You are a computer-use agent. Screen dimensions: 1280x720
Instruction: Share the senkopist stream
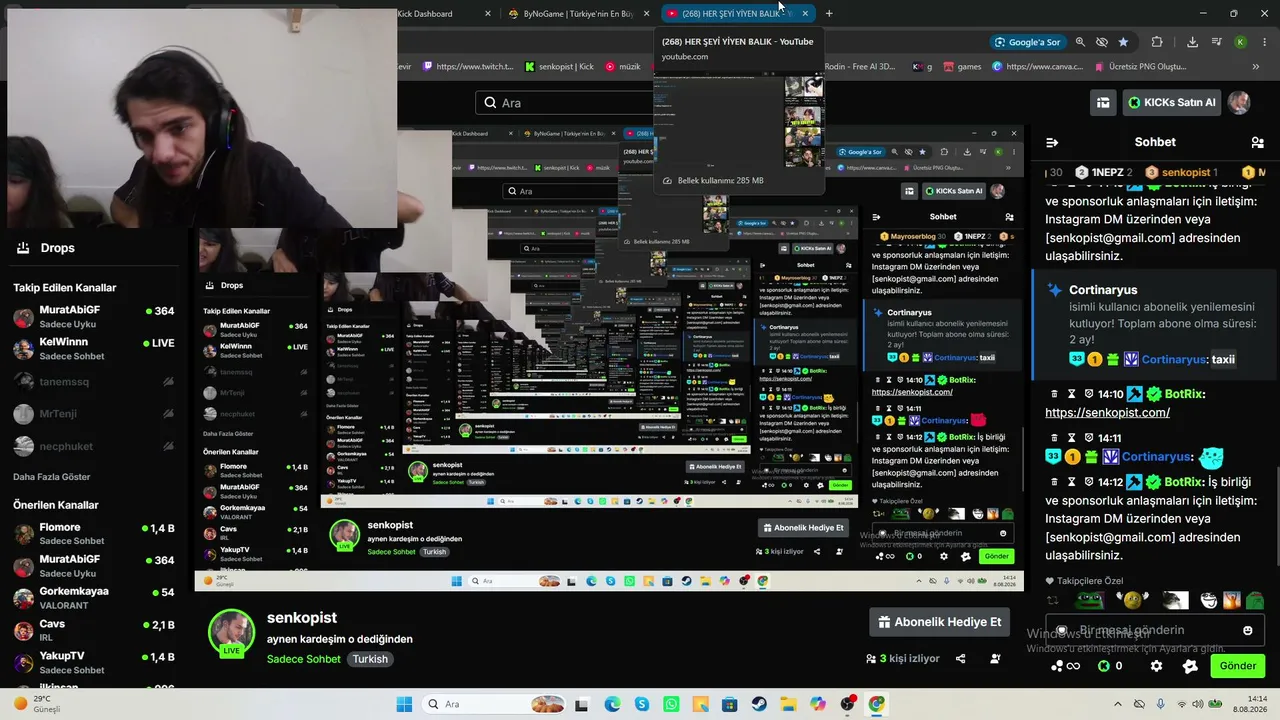pyautogui.click(x=960, y=659)
